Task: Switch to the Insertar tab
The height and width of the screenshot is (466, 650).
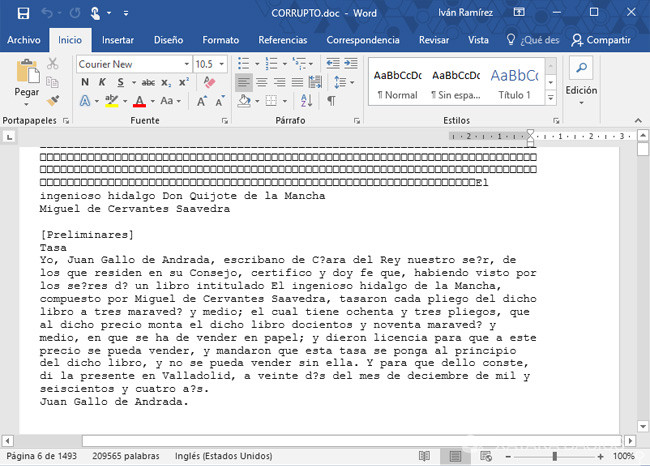Action: point(118,40)
